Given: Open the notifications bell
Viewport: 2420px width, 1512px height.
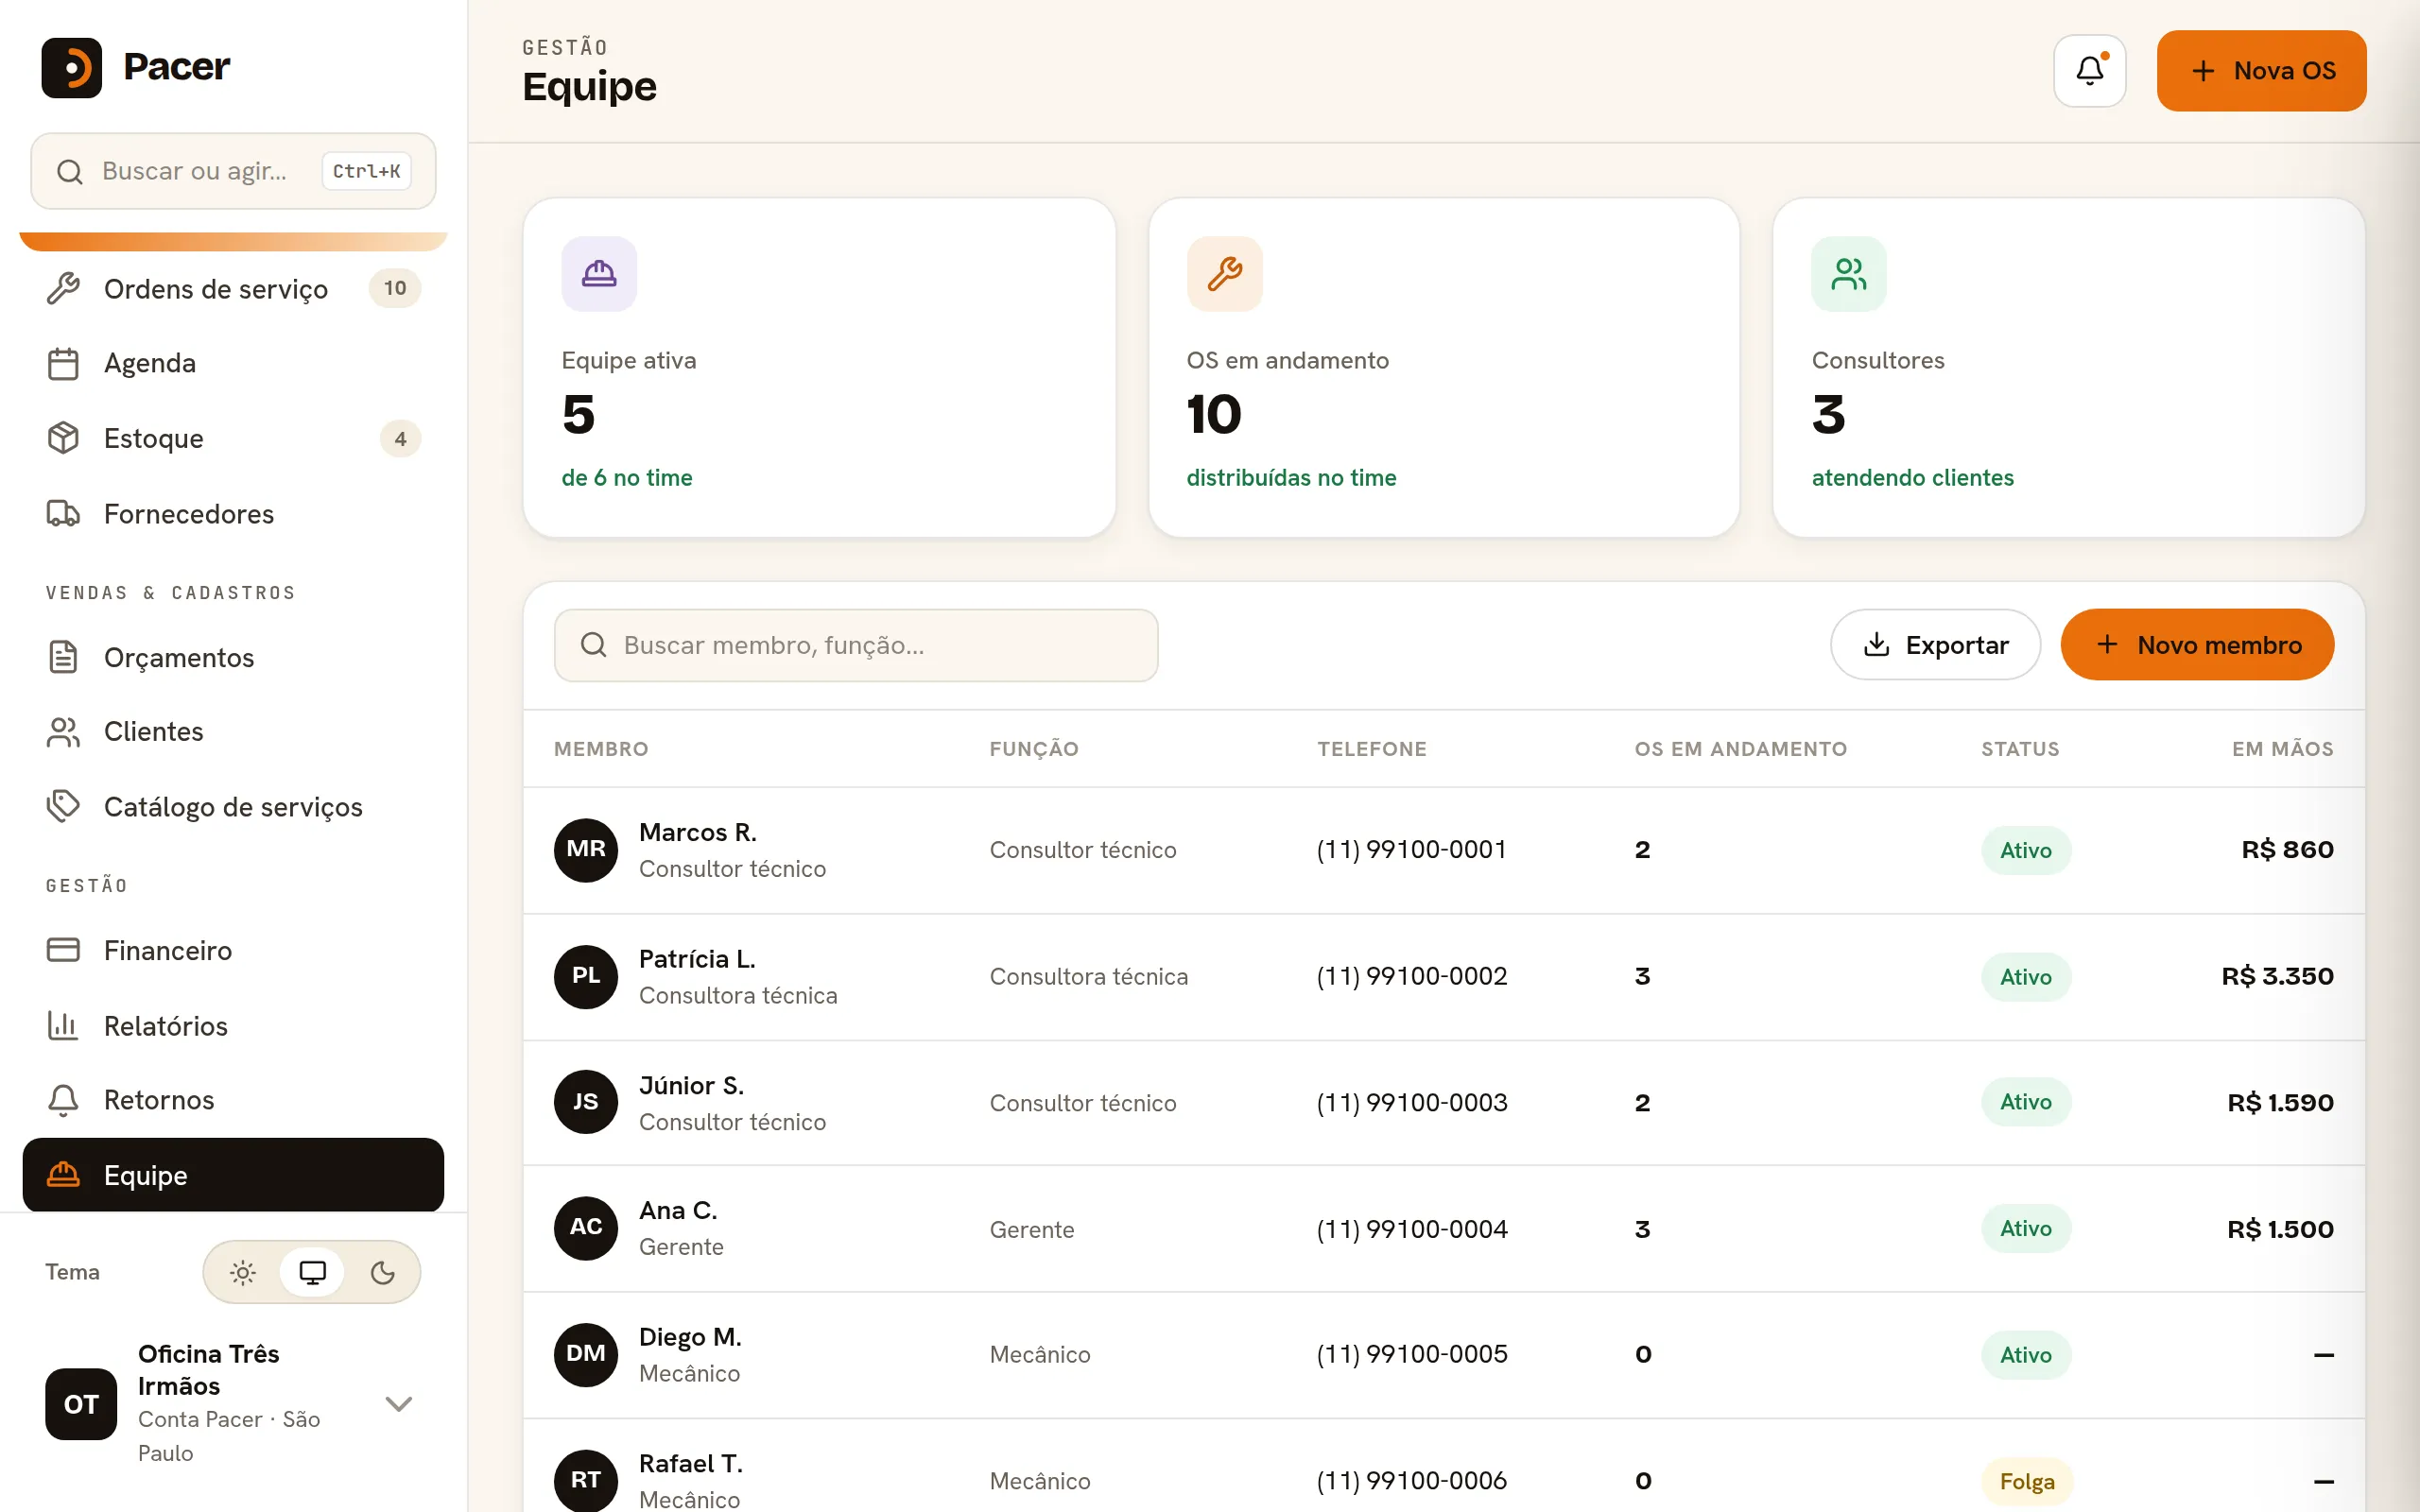Looking at the screenshot, I should (2089, 70).
